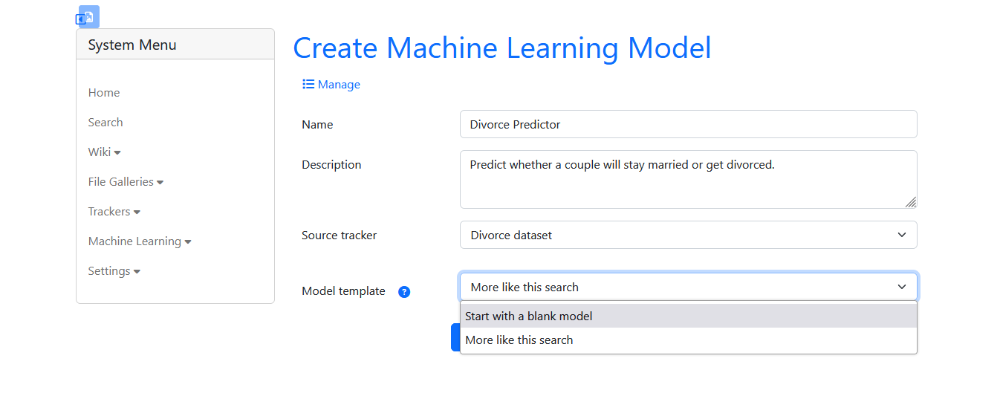Click the Description textarea resize handle
This screenshot has height=407, width=1000.
tap(911, 202)
